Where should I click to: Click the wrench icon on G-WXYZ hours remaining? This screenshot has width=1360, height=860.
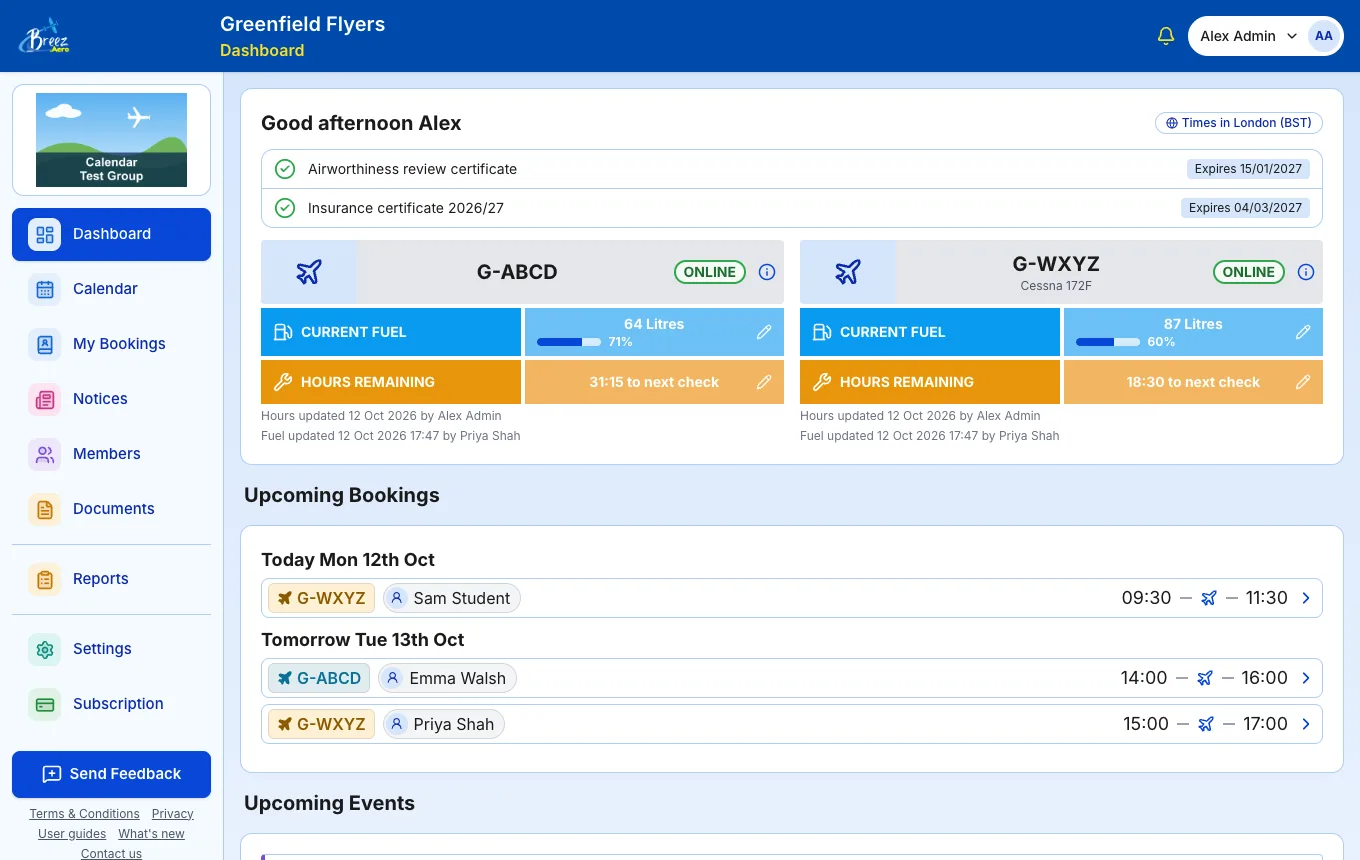(821, 382)
